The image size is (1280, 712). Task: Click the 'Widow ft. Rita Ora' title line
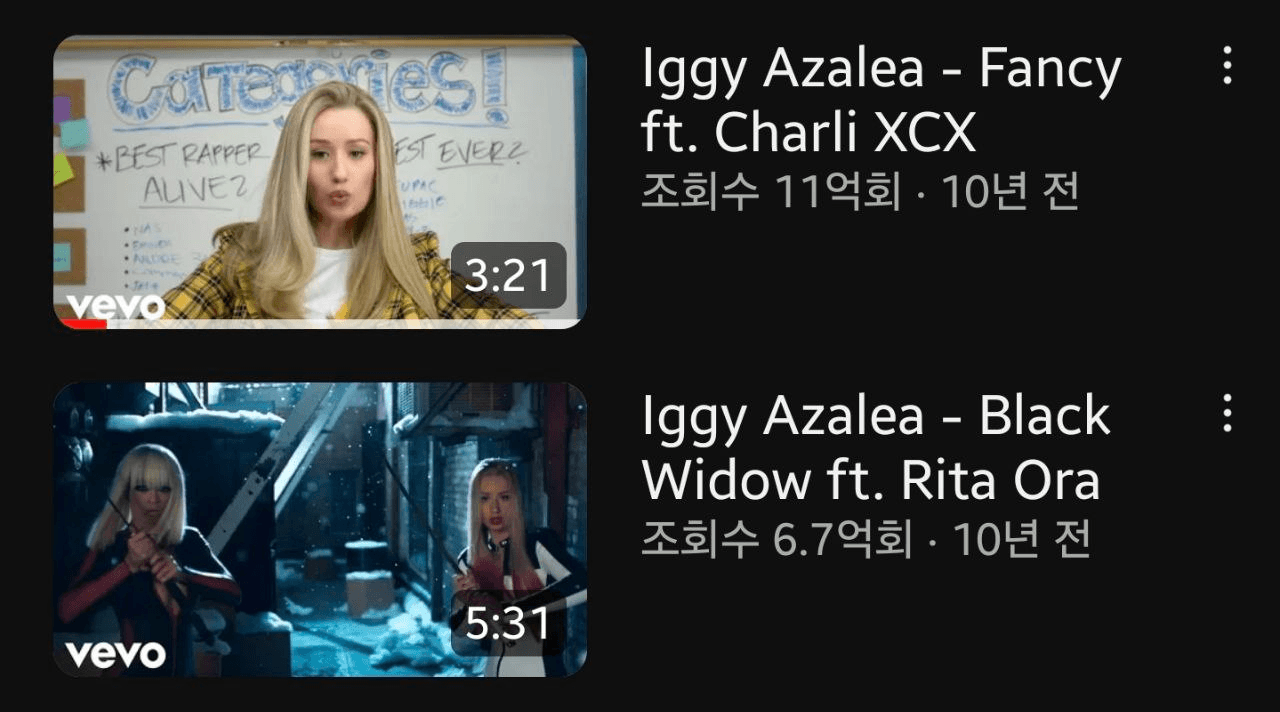[x=871, y=480]
